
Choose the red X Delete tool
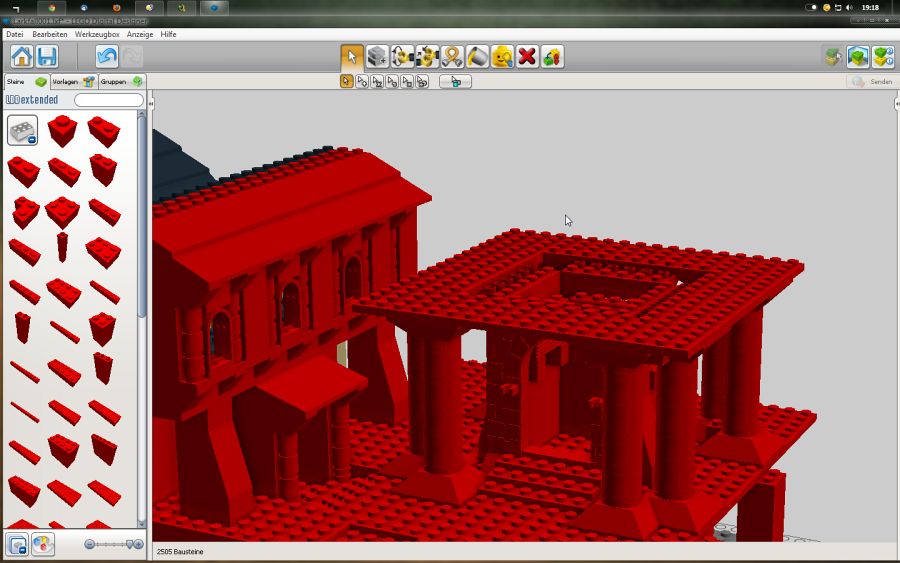point(527,57)
